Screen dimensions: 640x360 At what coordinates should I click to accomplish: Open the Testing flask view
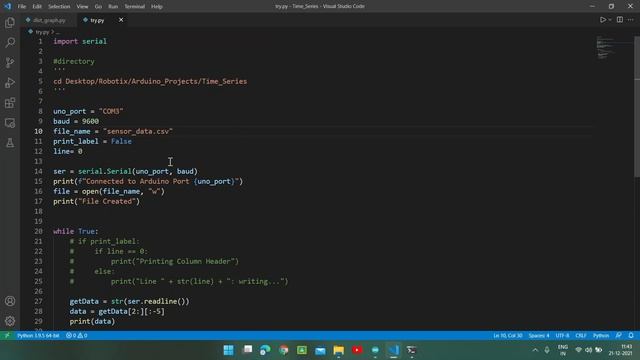pos(10,143)
